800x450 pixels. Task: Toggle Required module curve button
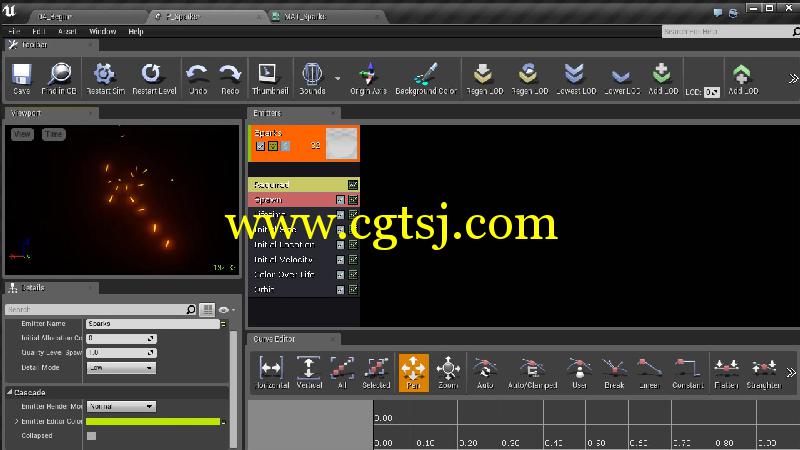pos(353,185)
